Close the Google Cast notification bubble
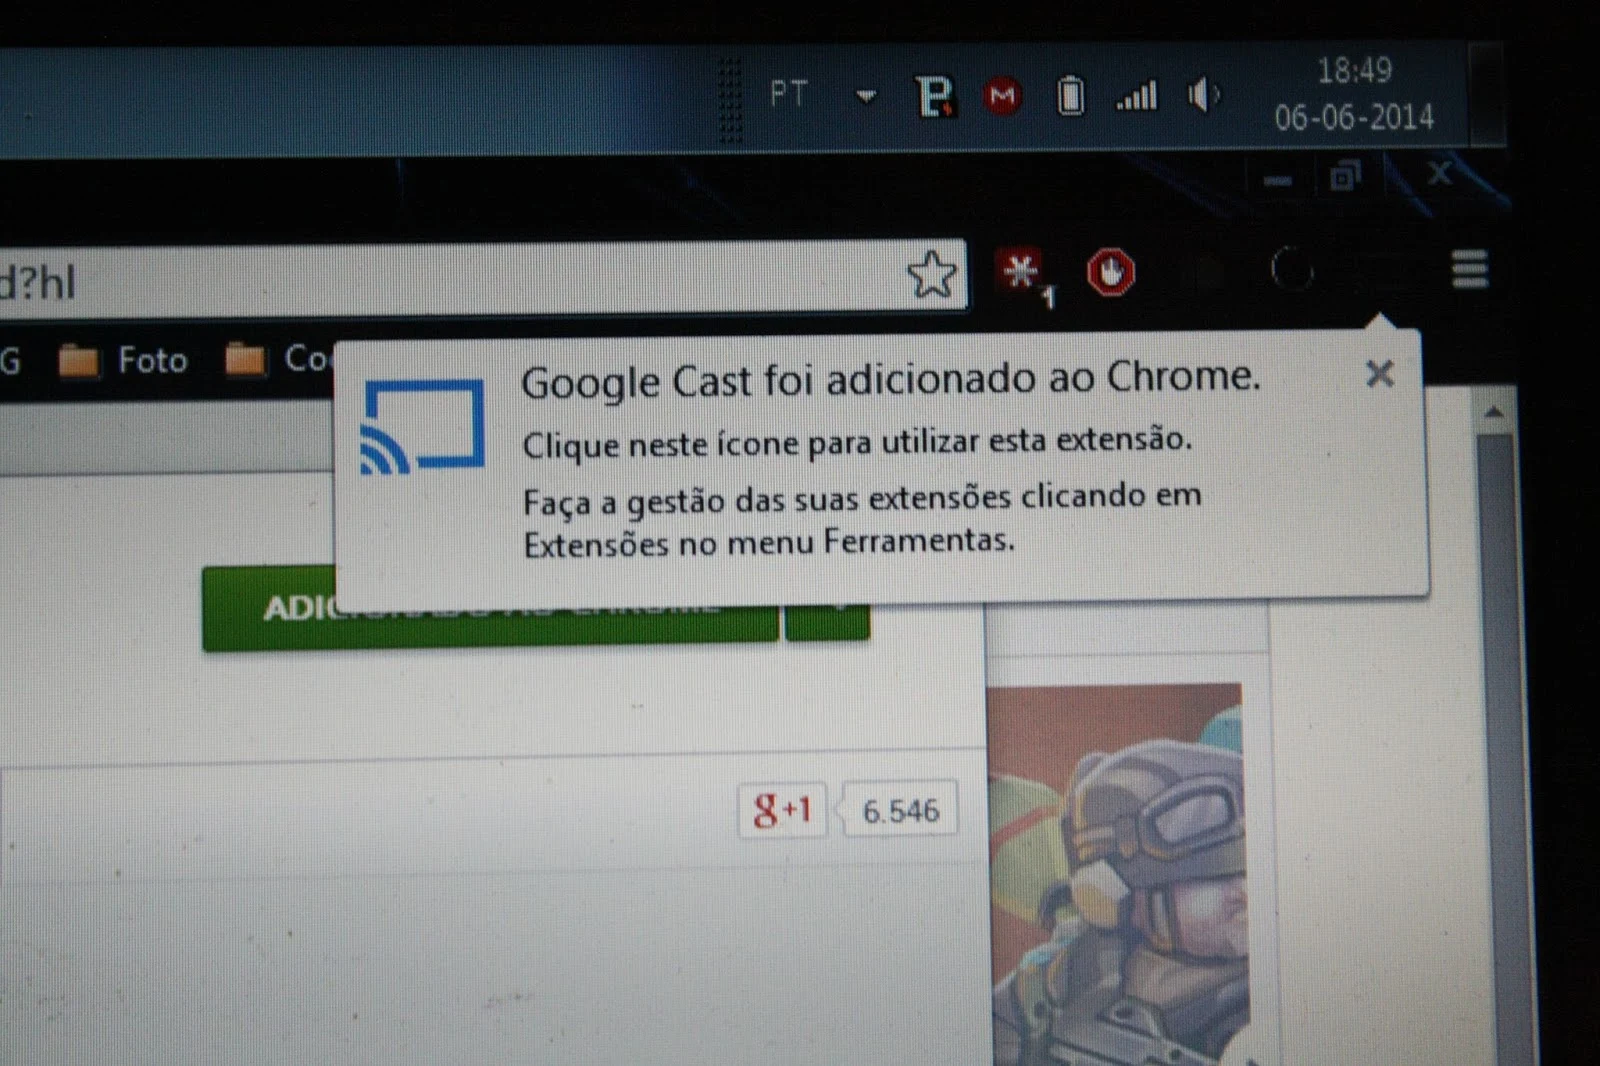The image size is (1600, 1066). 1380,374
